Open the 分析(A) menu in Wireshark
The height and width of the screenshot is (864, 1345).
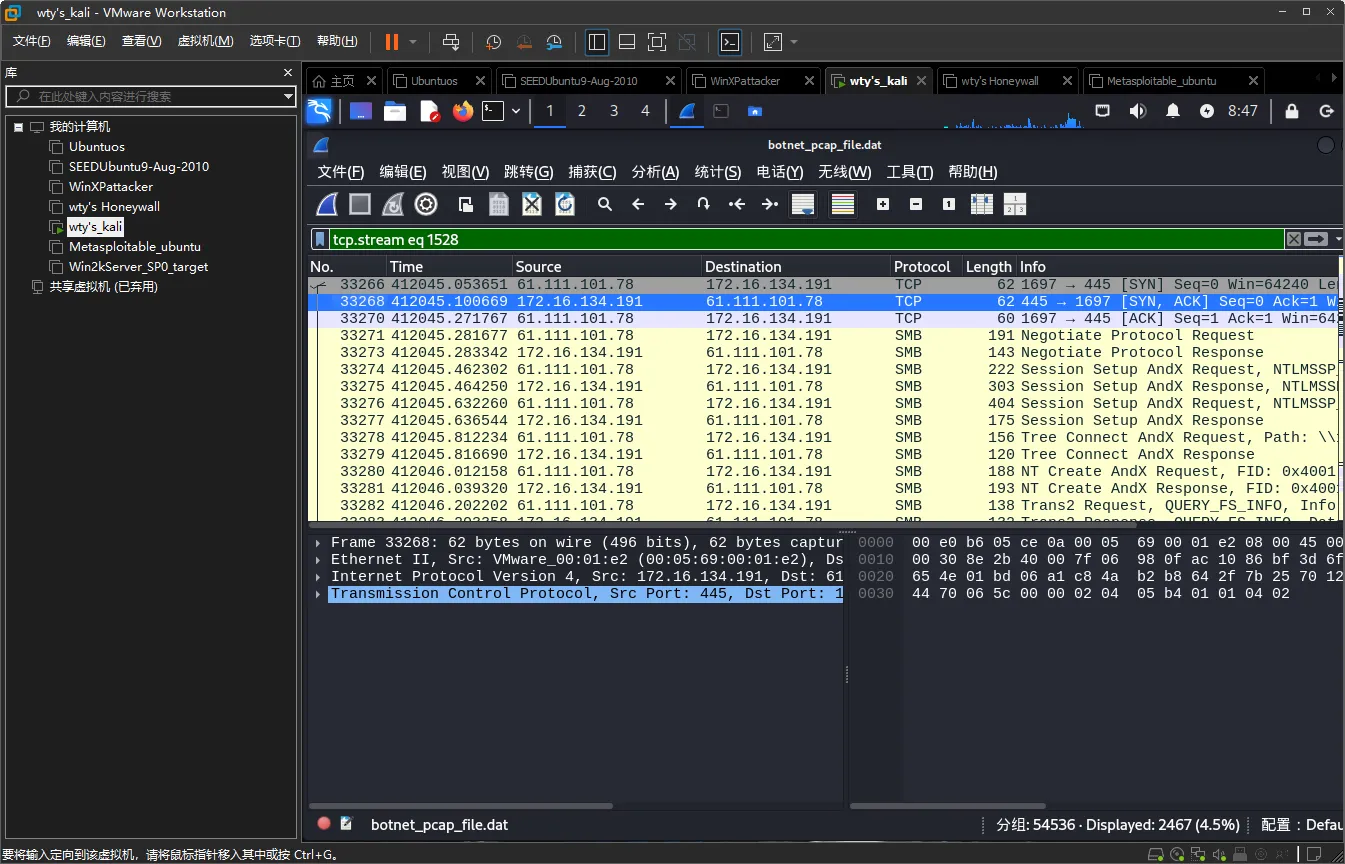655,172
